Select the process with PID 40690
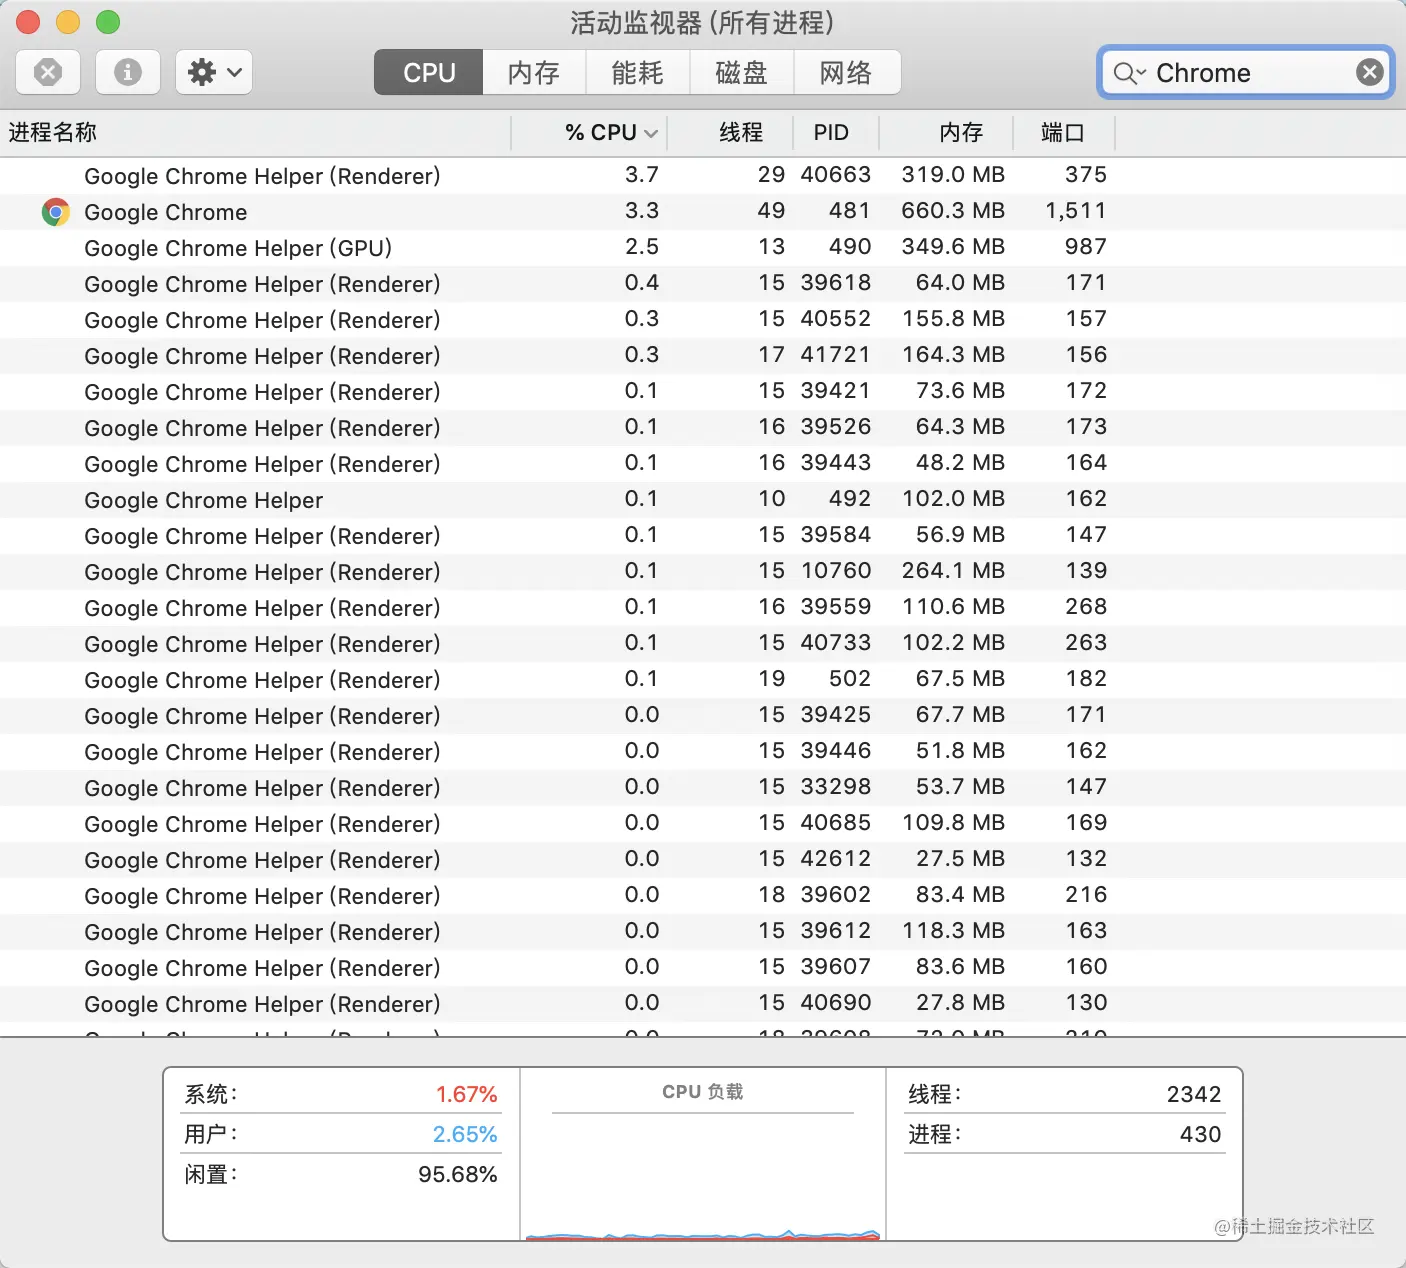The image size is (1406, 1268). pyautogui.click(x=703, y=1004)
